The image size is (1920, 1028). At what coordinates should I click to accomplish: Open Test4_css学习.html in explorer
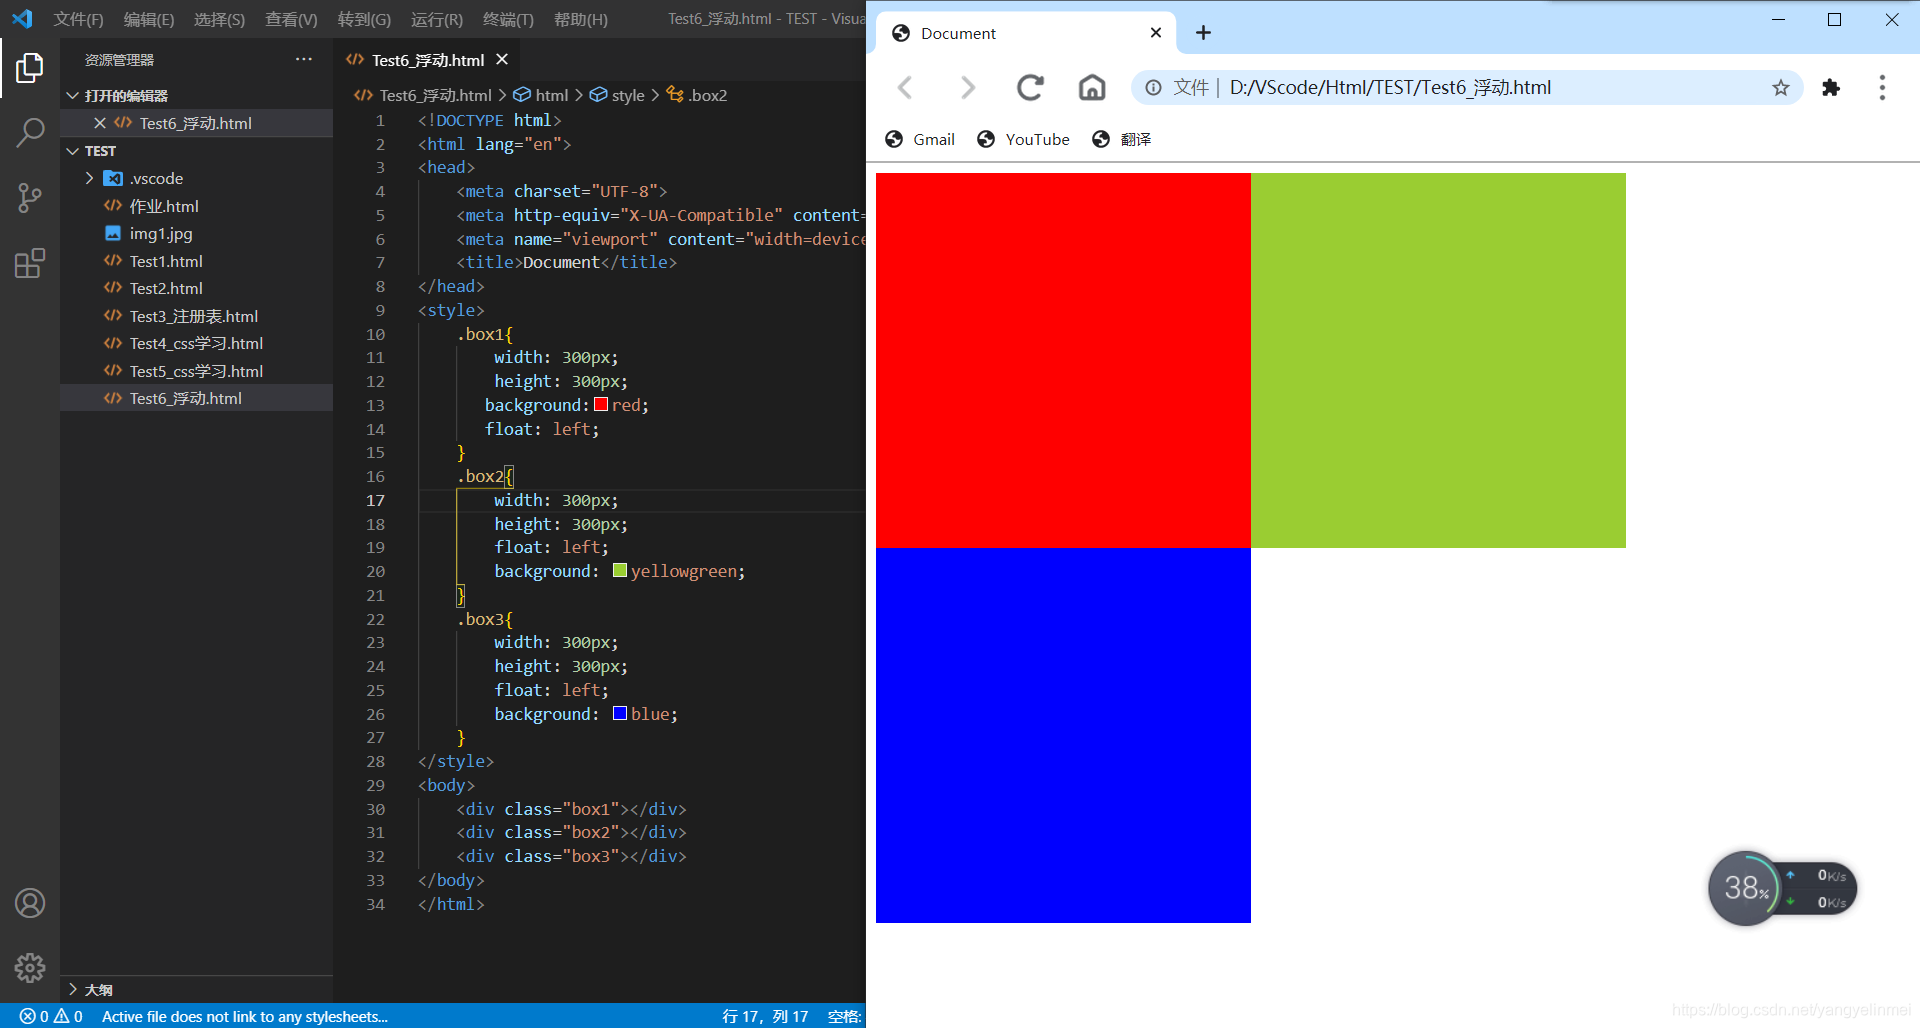196,343
